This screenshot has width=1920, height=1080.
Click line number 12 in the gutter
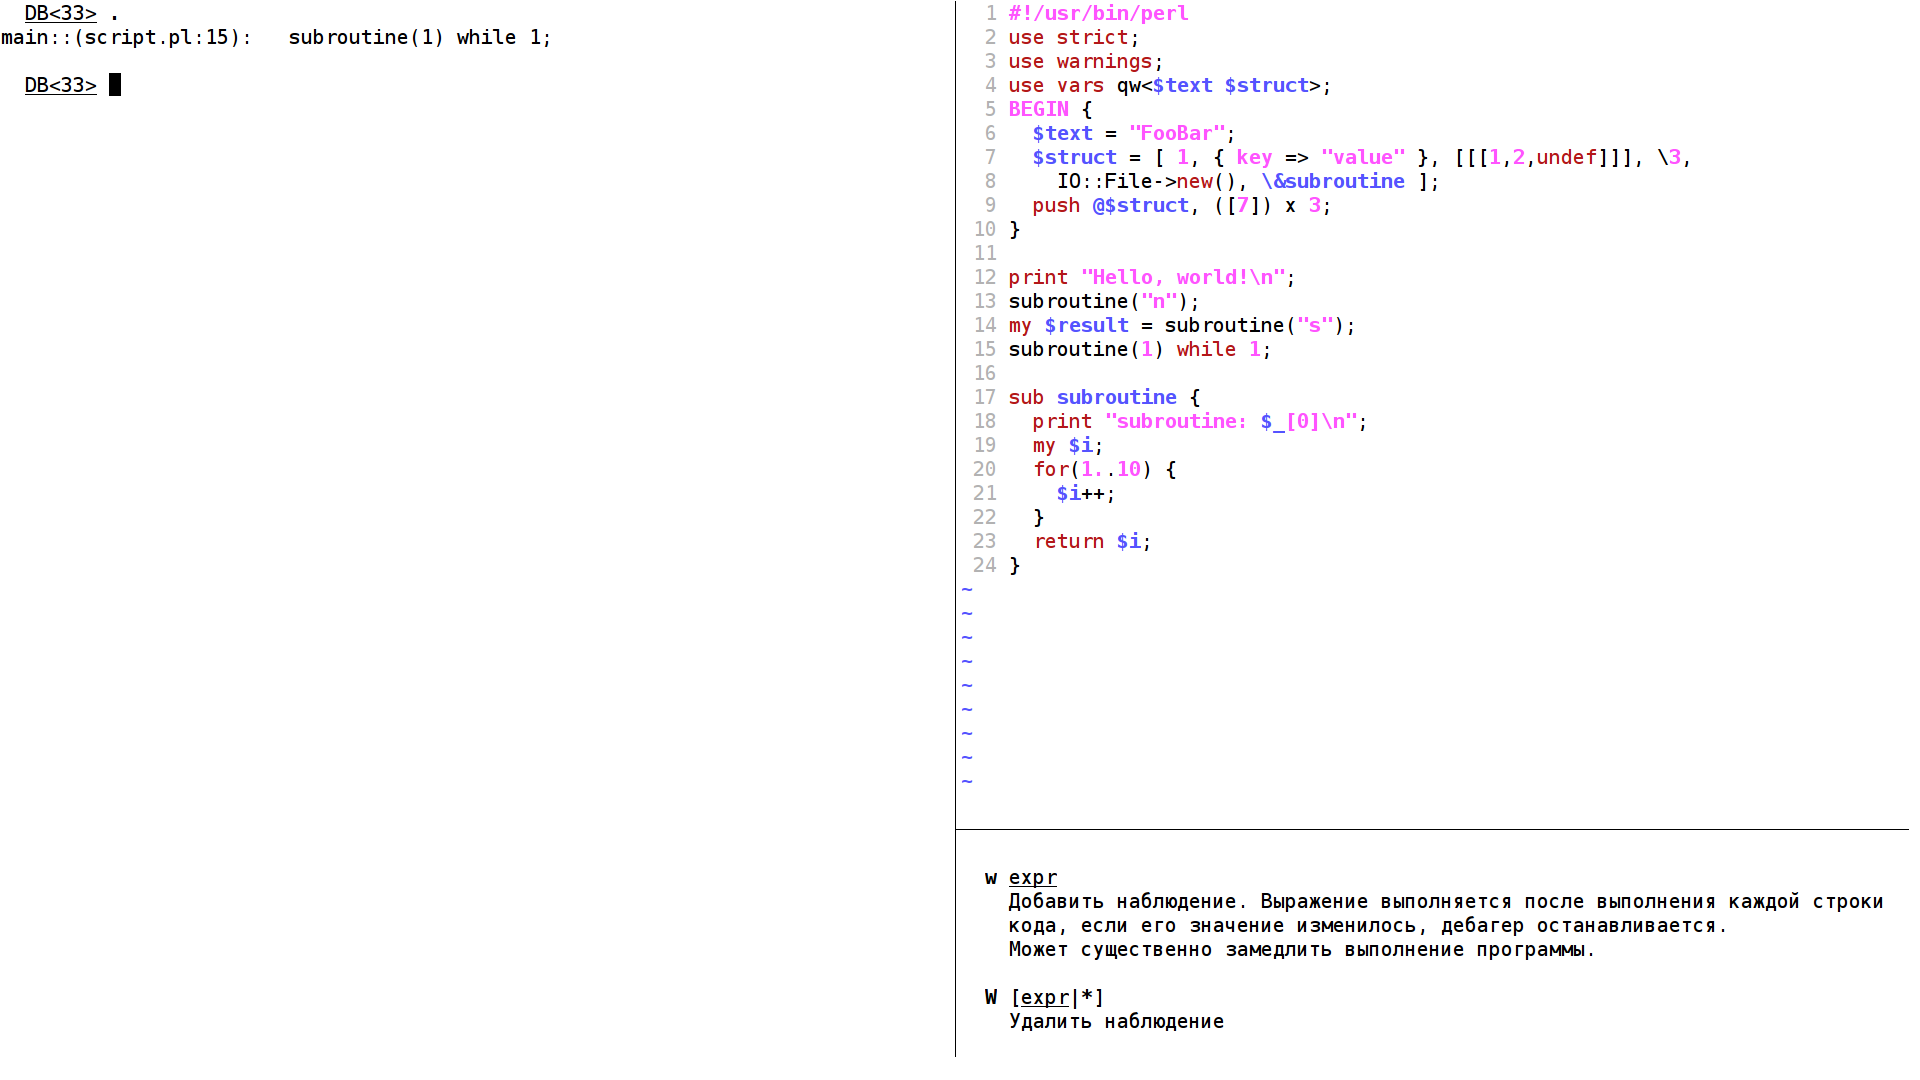pos(985,277)
